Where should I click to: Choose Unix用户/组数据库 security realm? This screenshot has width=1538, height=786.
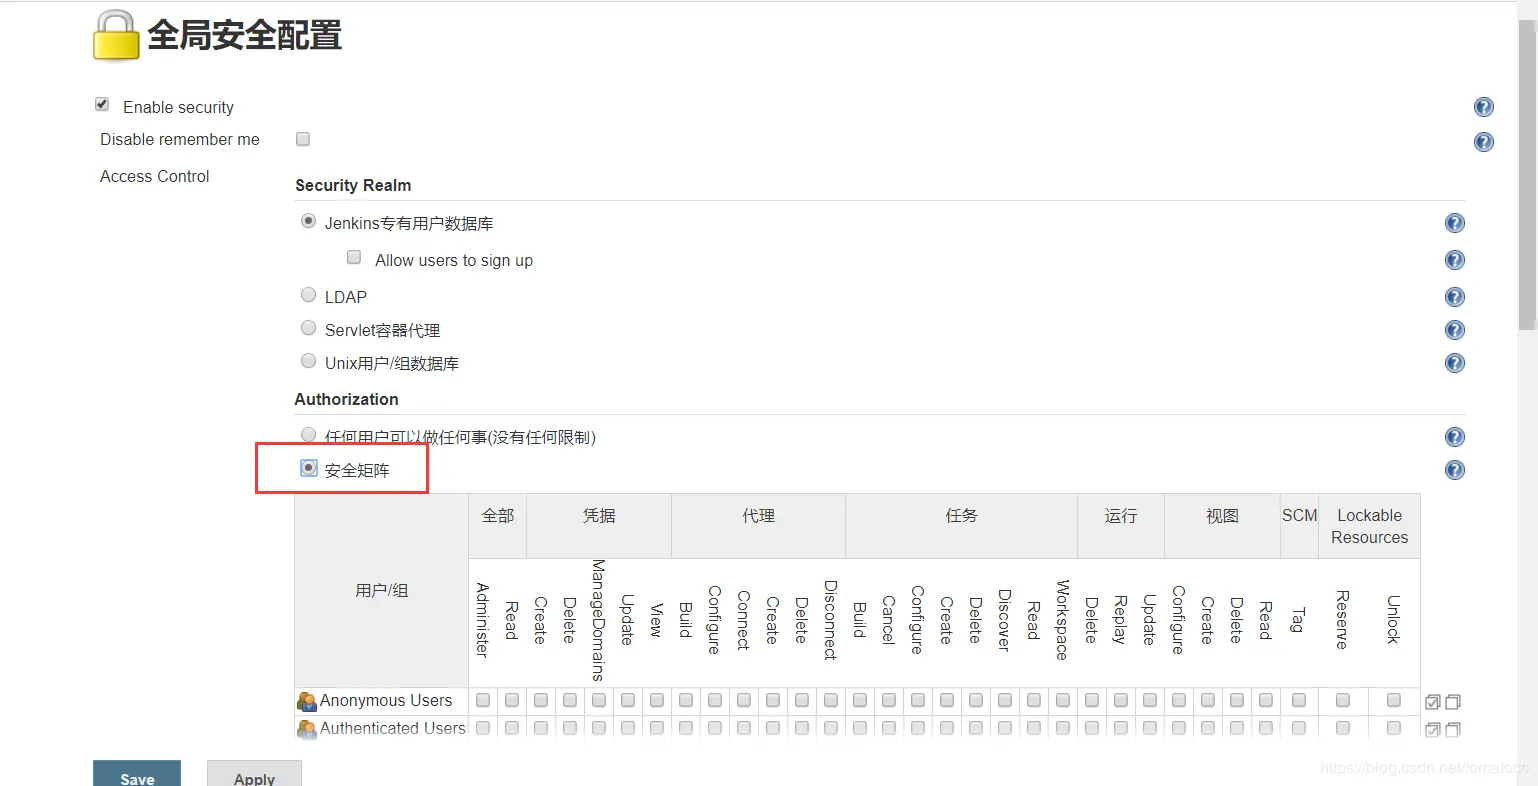pyautogui.click(x=309, y=361)
